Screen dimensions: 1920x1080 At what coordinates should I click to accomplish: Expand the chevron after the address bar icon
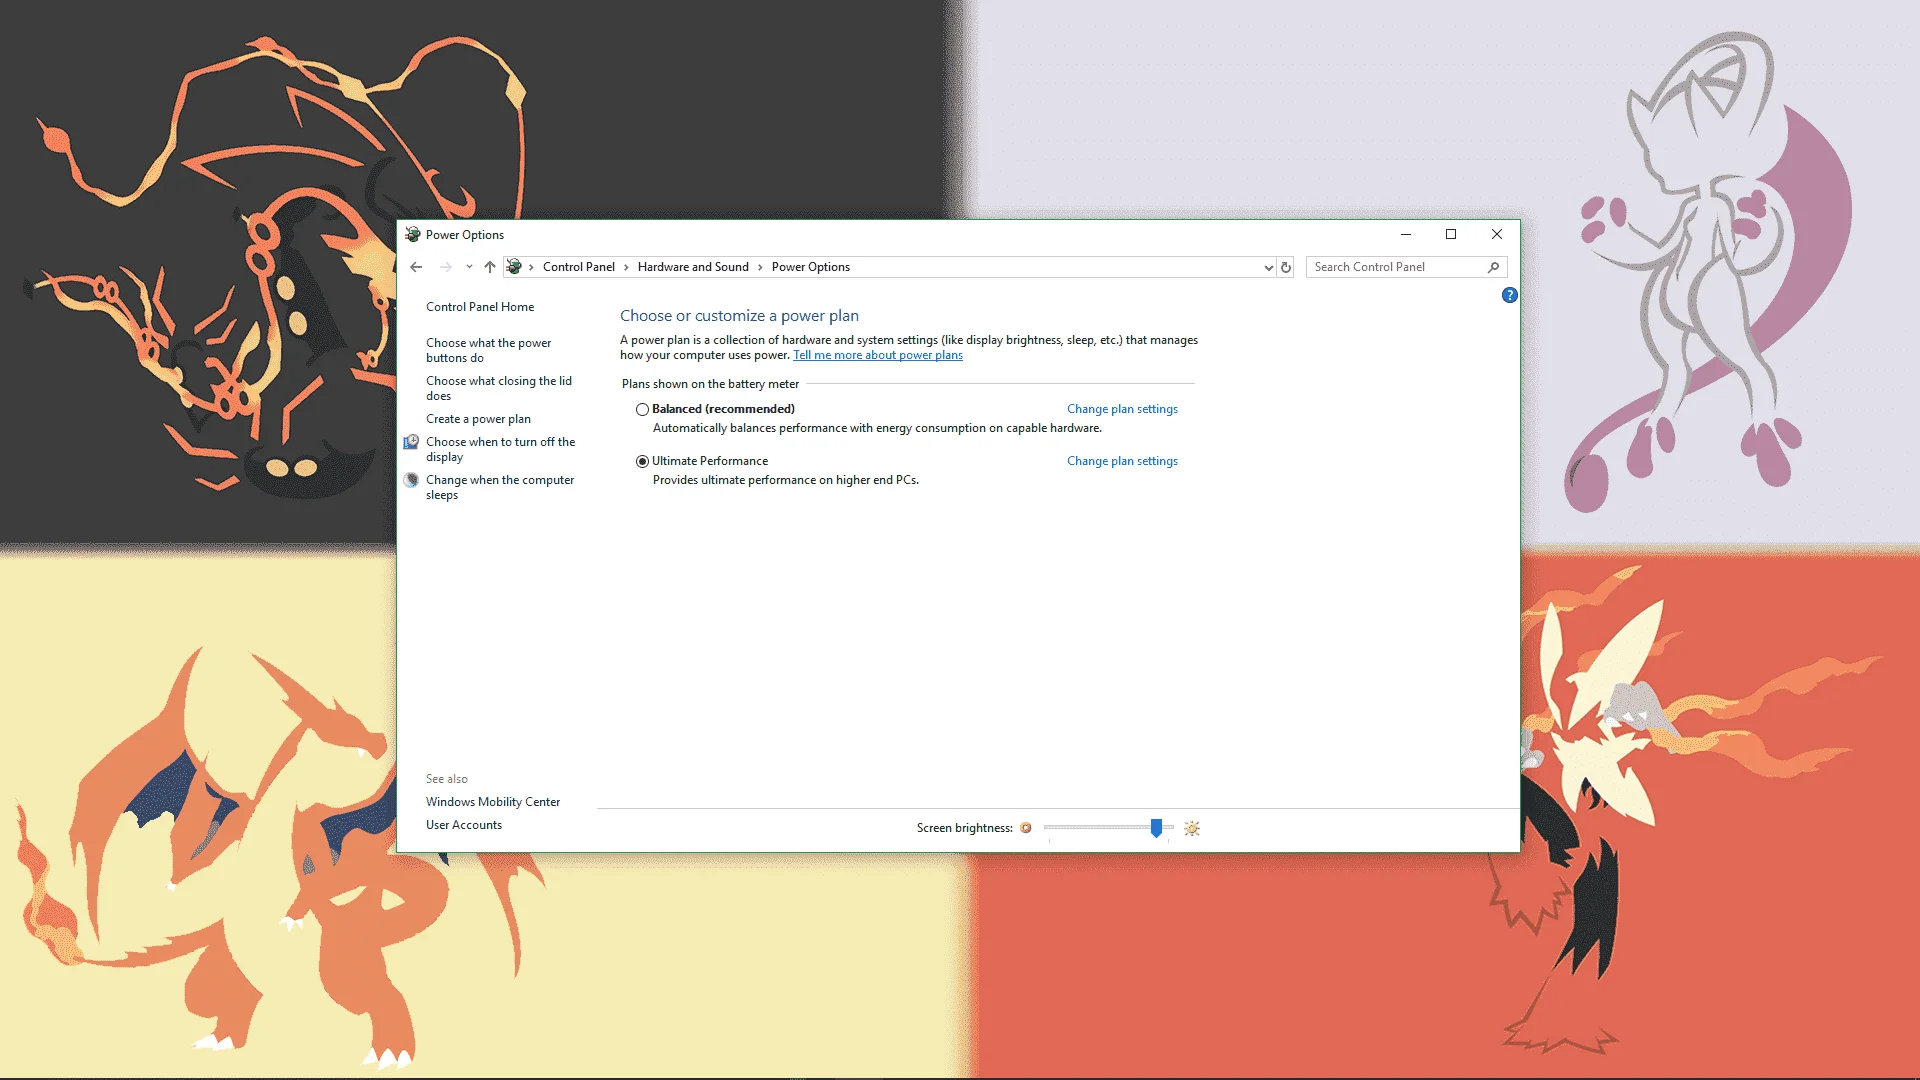click(531, 267)
